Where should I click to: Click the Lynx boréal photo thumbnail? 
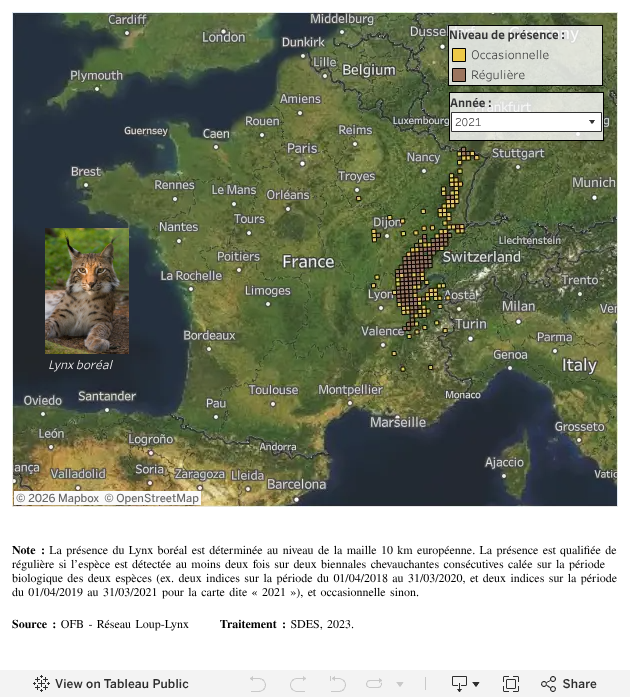(x=87, y=291)
